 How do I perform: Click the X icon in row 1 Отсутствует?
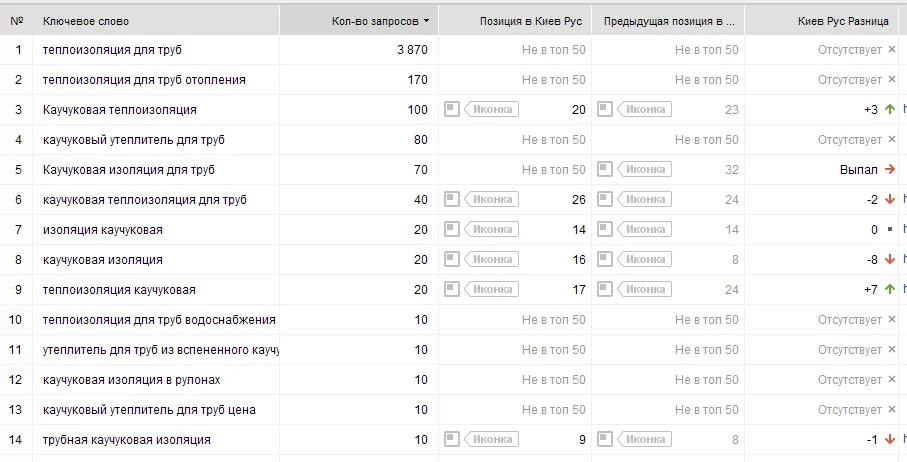pyautogui.click(x=891, y=50)
